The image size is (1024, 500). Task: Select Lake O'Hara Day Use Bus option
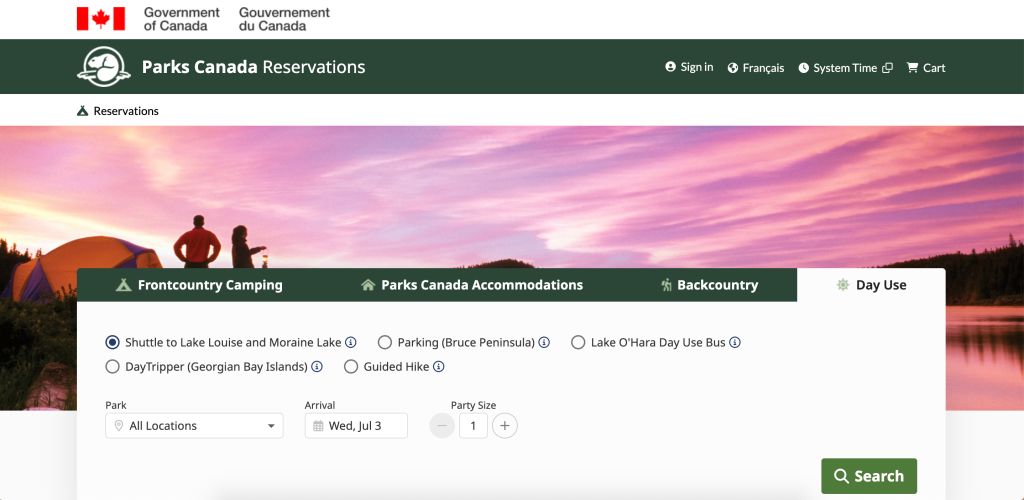pyautogui.click(x=578, y=342)
